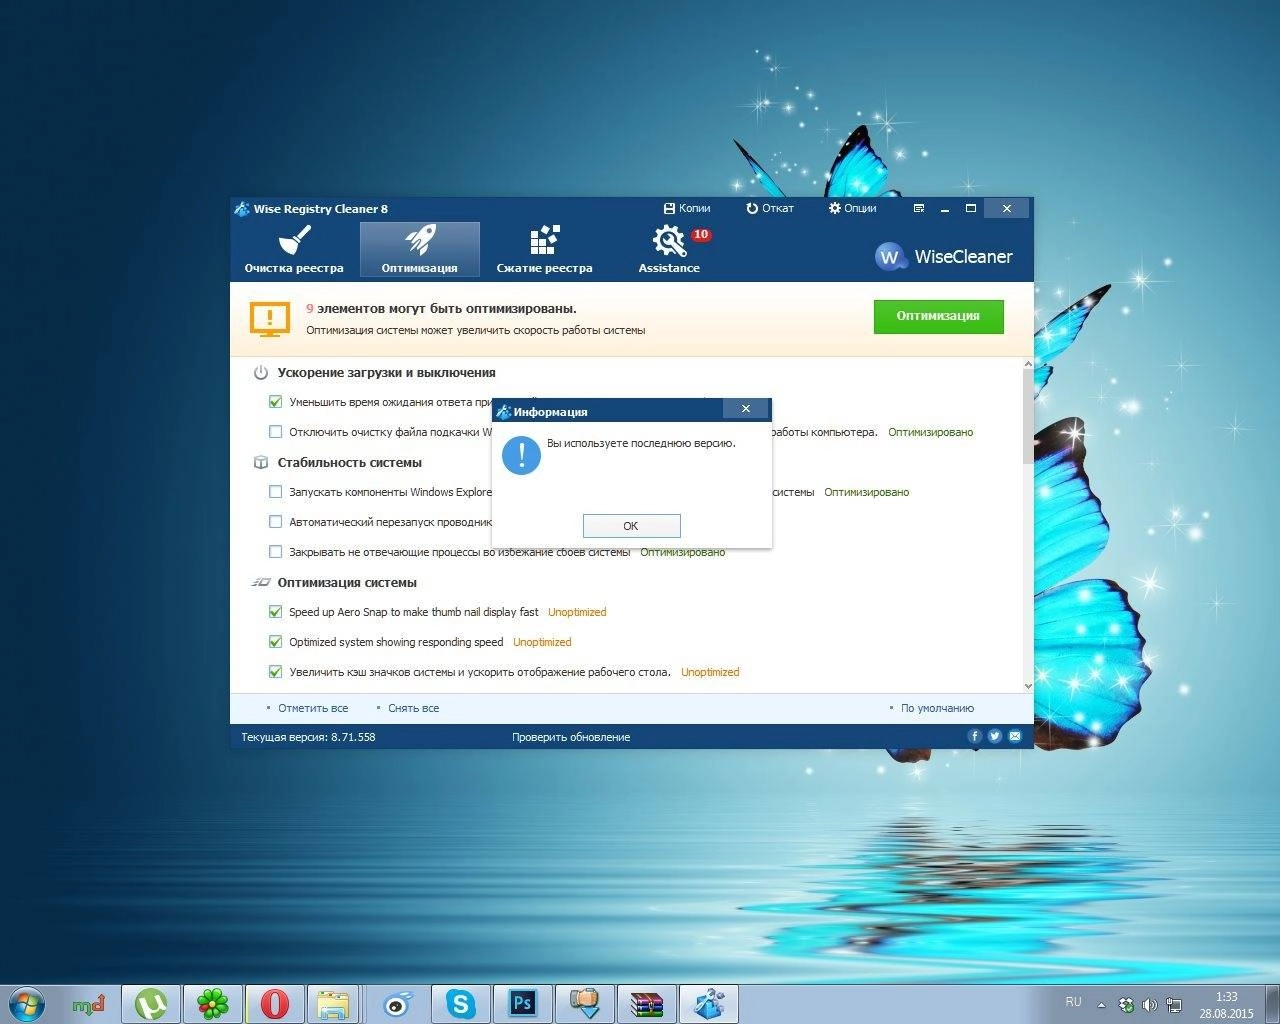Viewport: 1280px width, 1024px height.
Task: Toggle 'Optimized system showing responding speed' checkbox
Action: 275,642
